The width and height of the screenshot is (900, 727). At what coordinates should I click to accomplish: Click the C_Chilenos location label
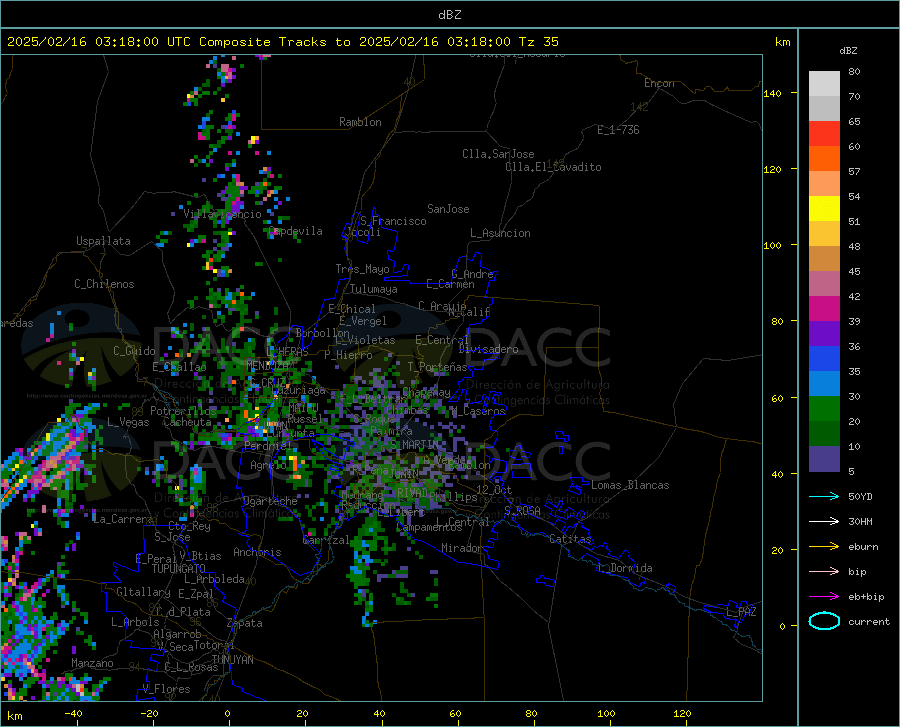104,284
